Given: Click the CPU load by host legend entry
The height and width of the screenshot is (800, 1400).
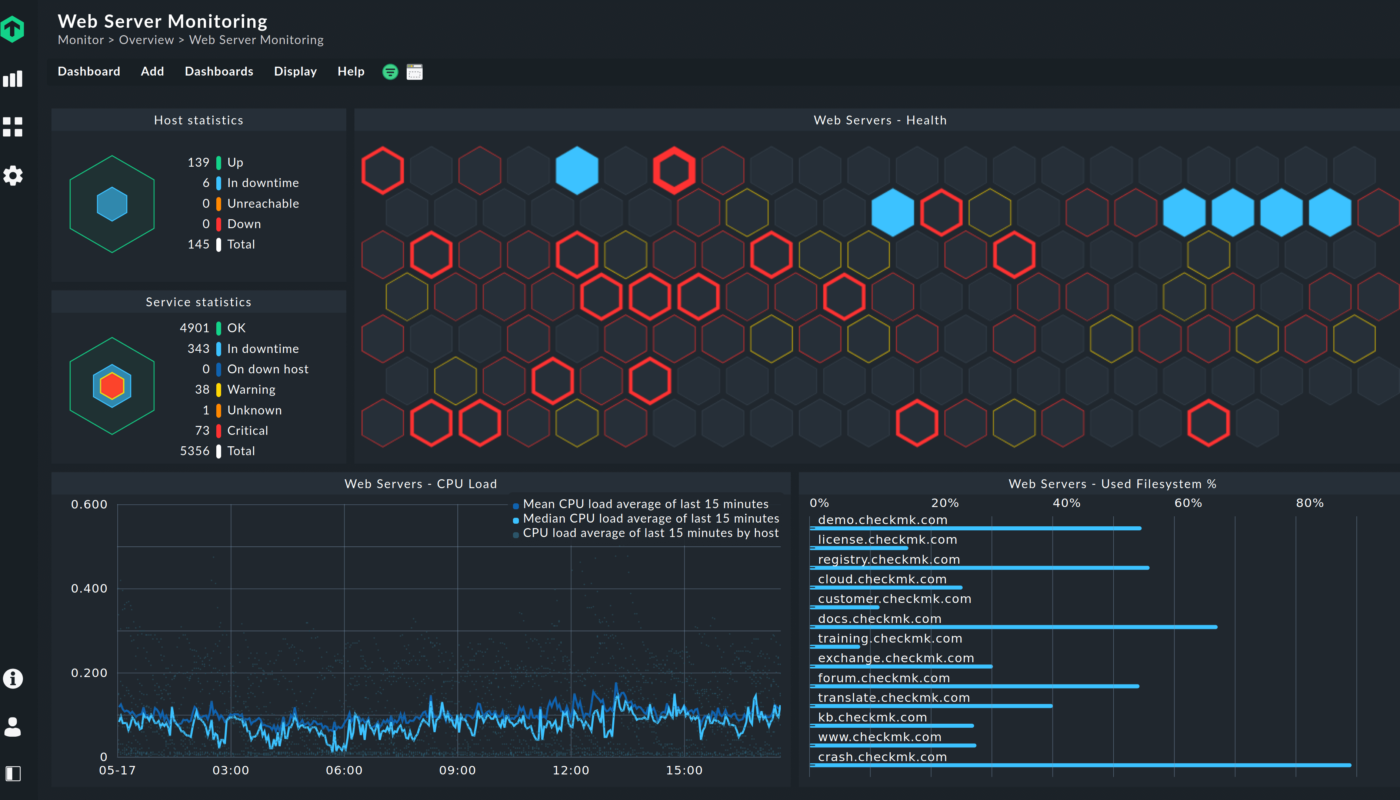Looking at the screenshot, I should click(651, 533).
